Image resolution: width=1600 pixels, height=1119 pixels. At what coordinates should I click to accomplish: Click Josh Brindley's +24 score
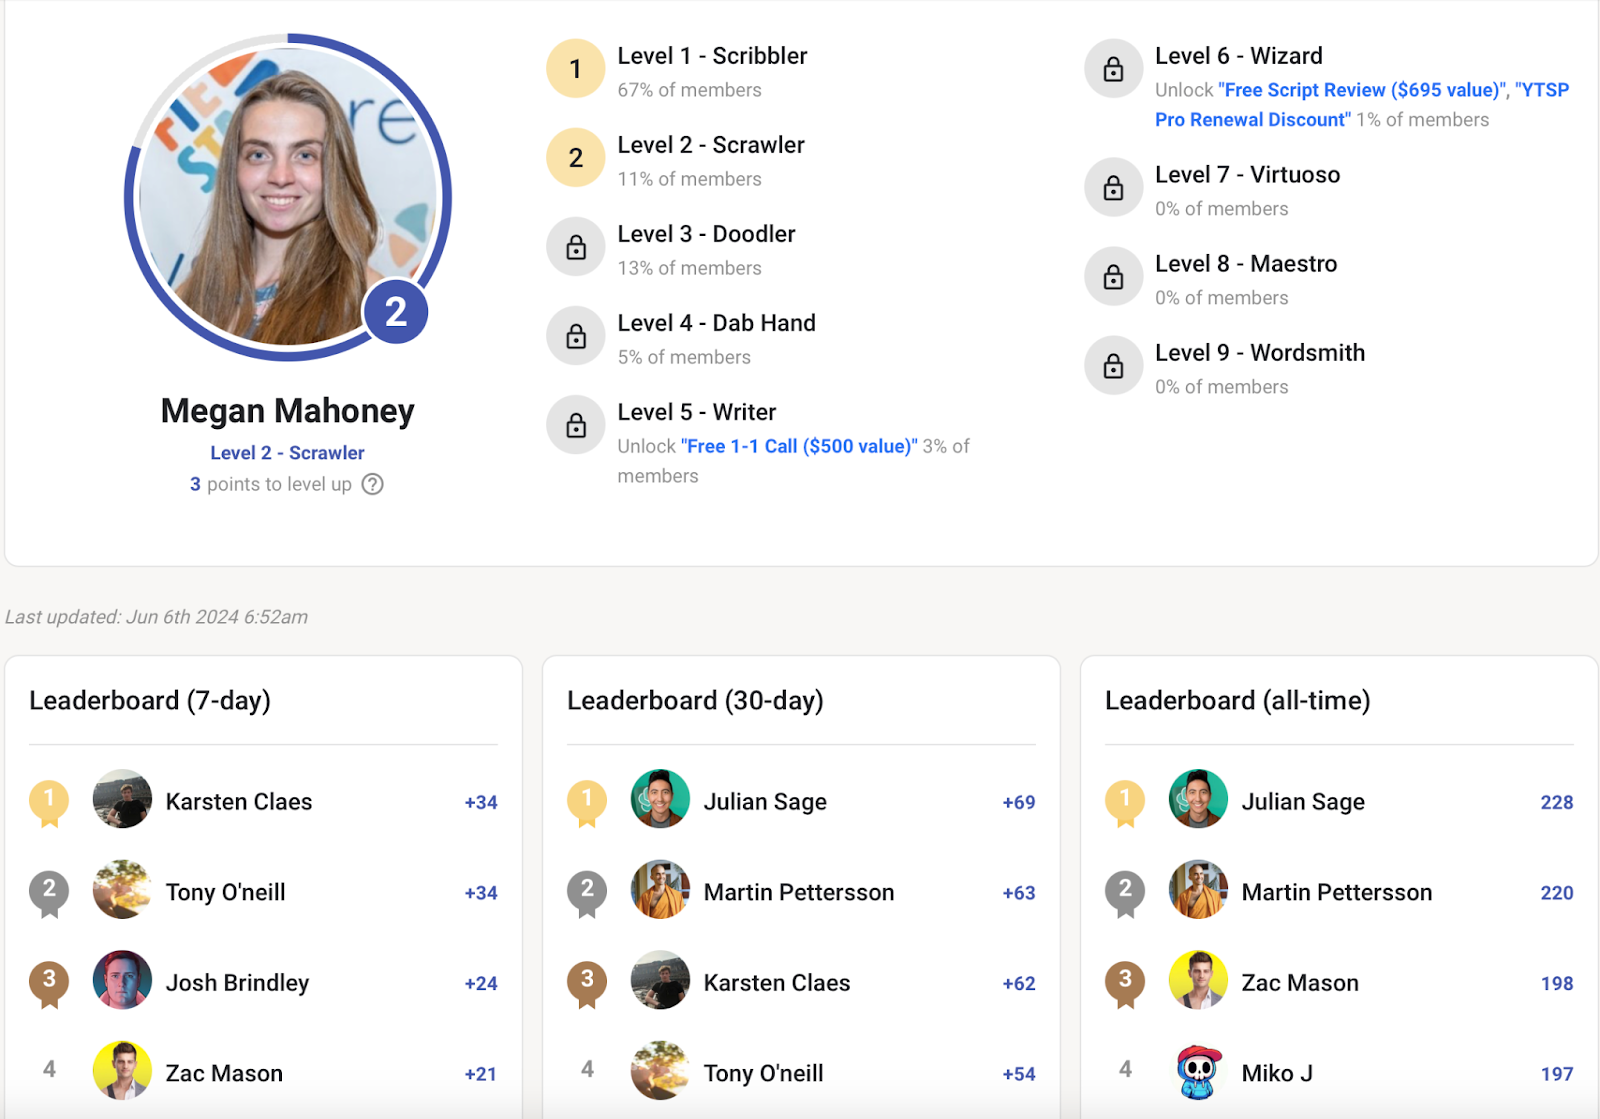click(x=481, y=983)
